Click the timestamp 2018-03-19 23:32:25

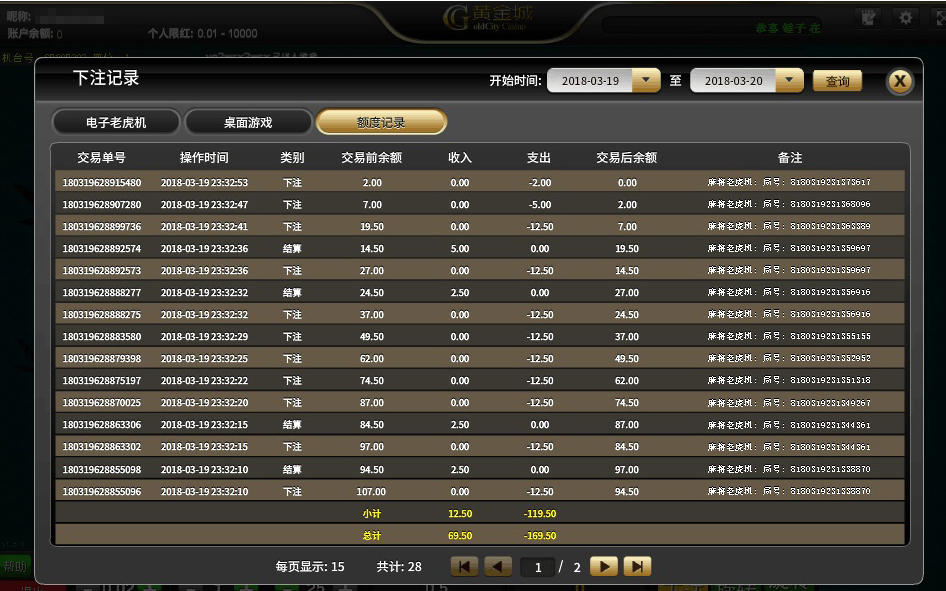(204, 359)
